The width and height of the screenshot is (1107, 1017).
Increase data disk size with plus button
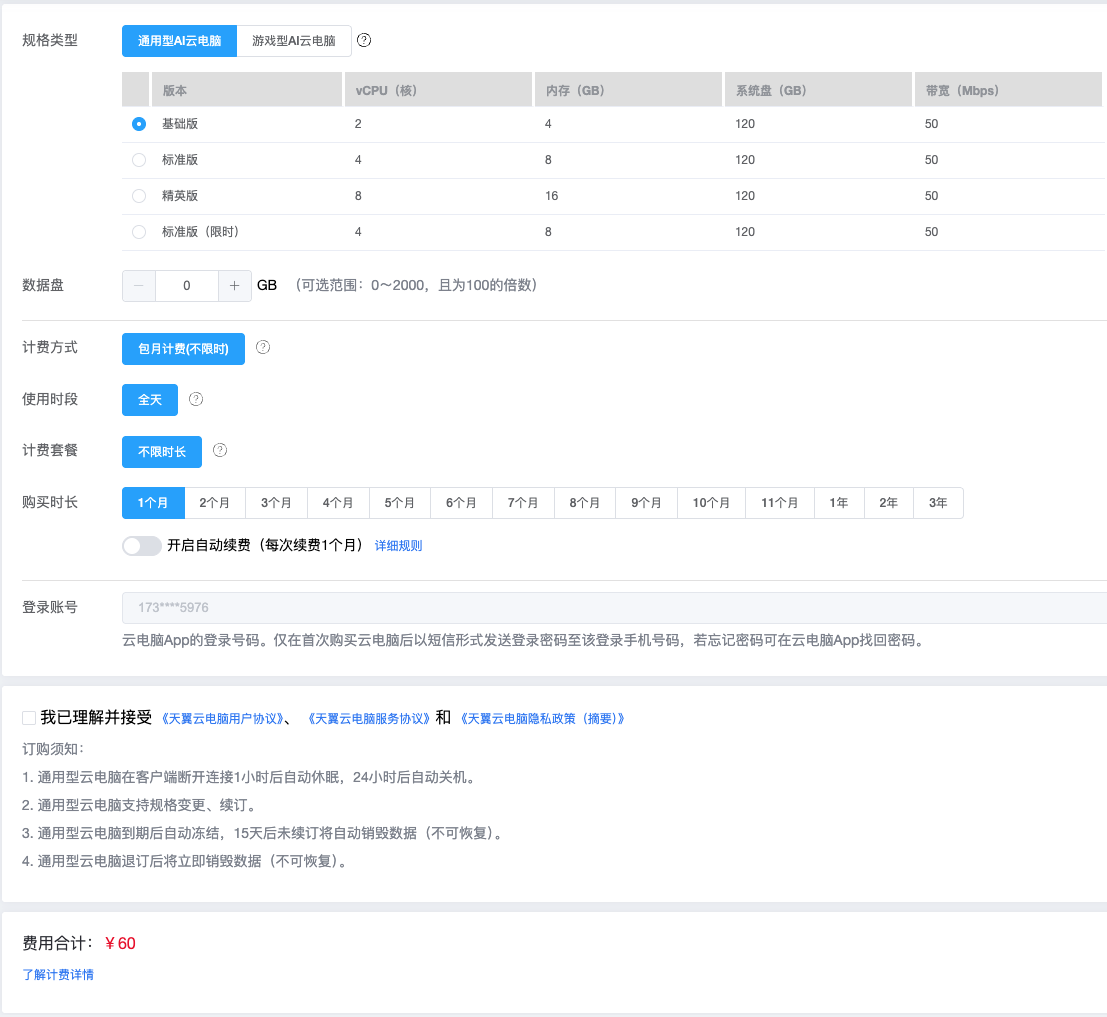point(234,285)
